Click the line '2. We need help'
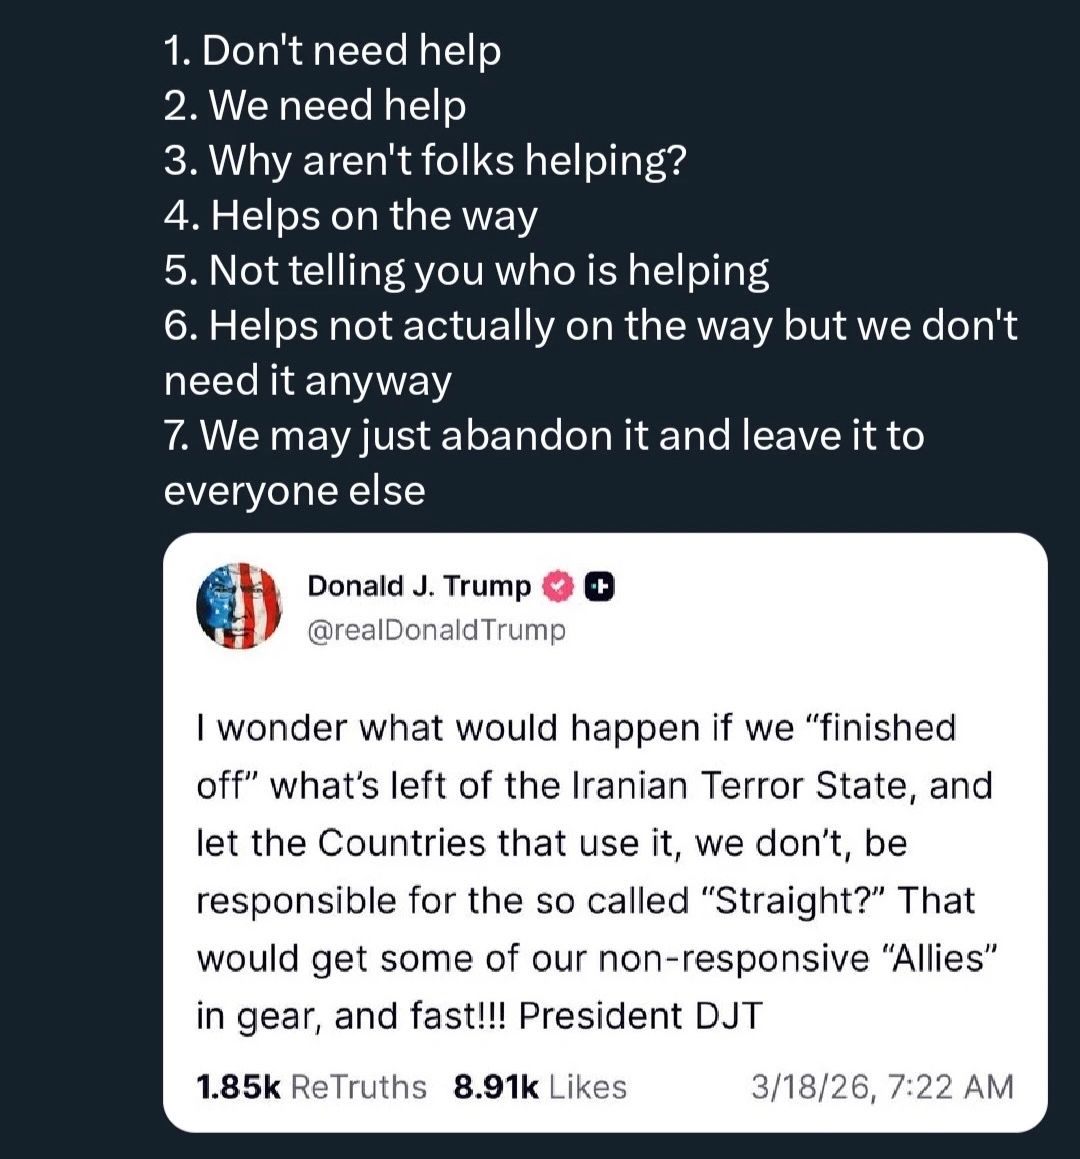Viewport: 1080px width, 1159px height. click(315, 106)
